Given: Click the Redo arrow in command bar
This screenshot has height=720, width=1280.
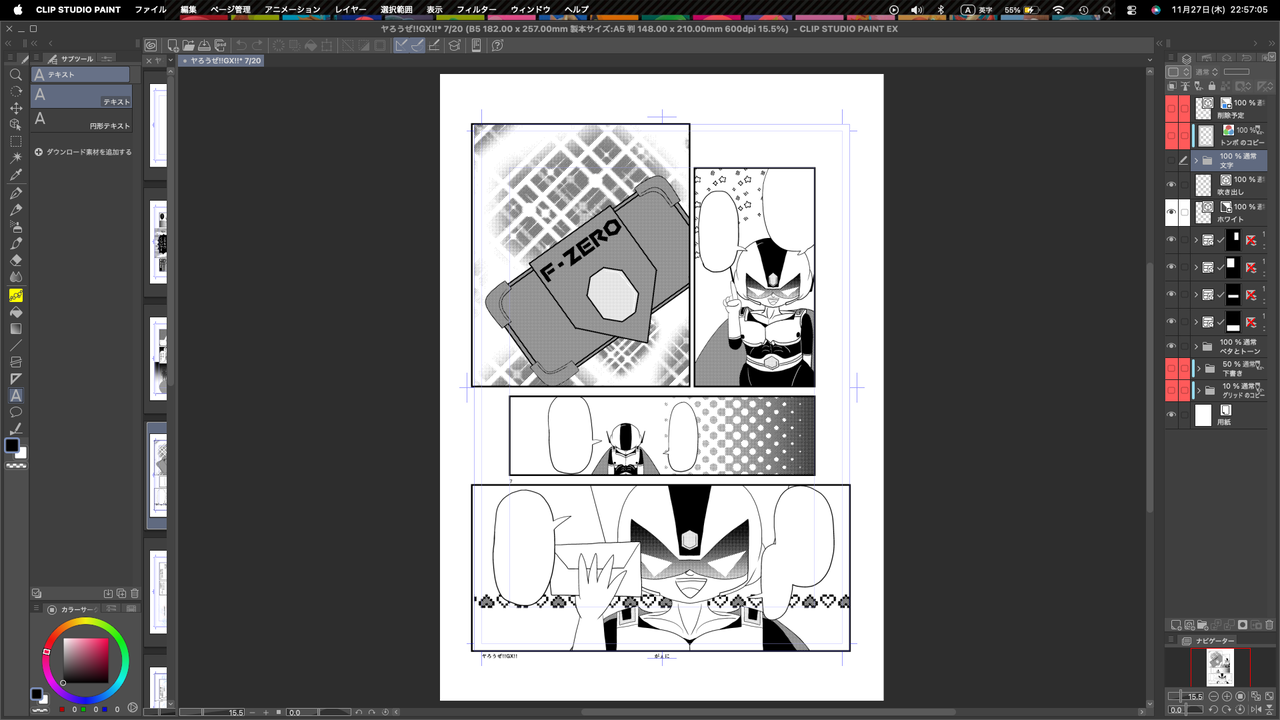Looking at the screenshot, I should pos(258,45).
